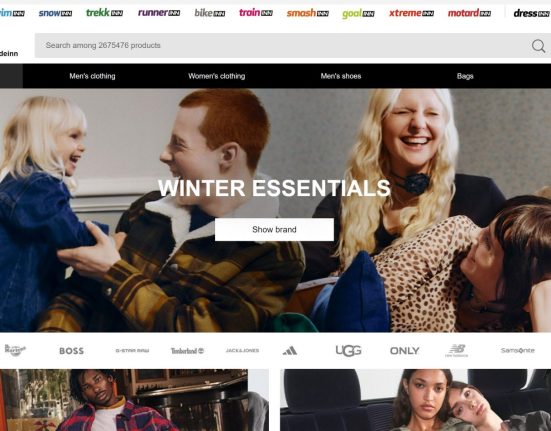The image size is (551, 431).
Task: Open the xtremeinn store logo
Action: 411,13
